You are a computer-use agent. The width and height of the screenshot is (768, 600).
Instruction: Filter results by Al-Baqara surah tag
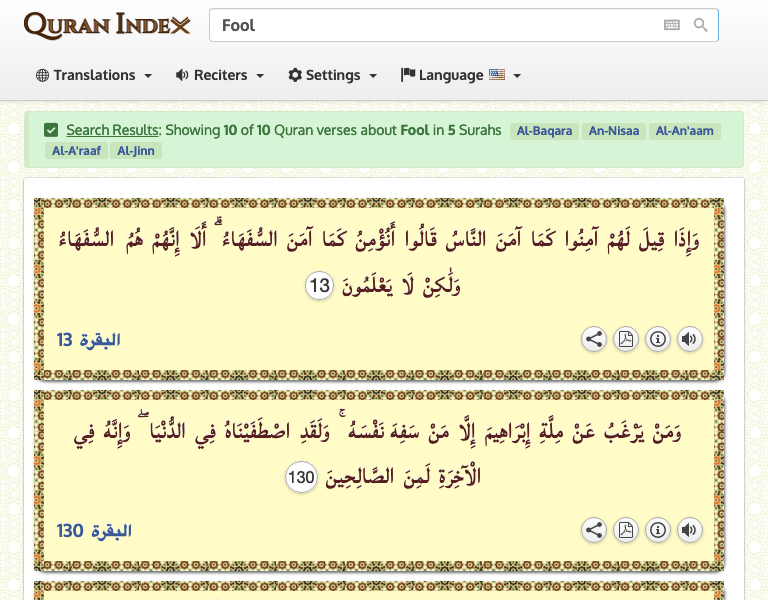coord(544,131)
